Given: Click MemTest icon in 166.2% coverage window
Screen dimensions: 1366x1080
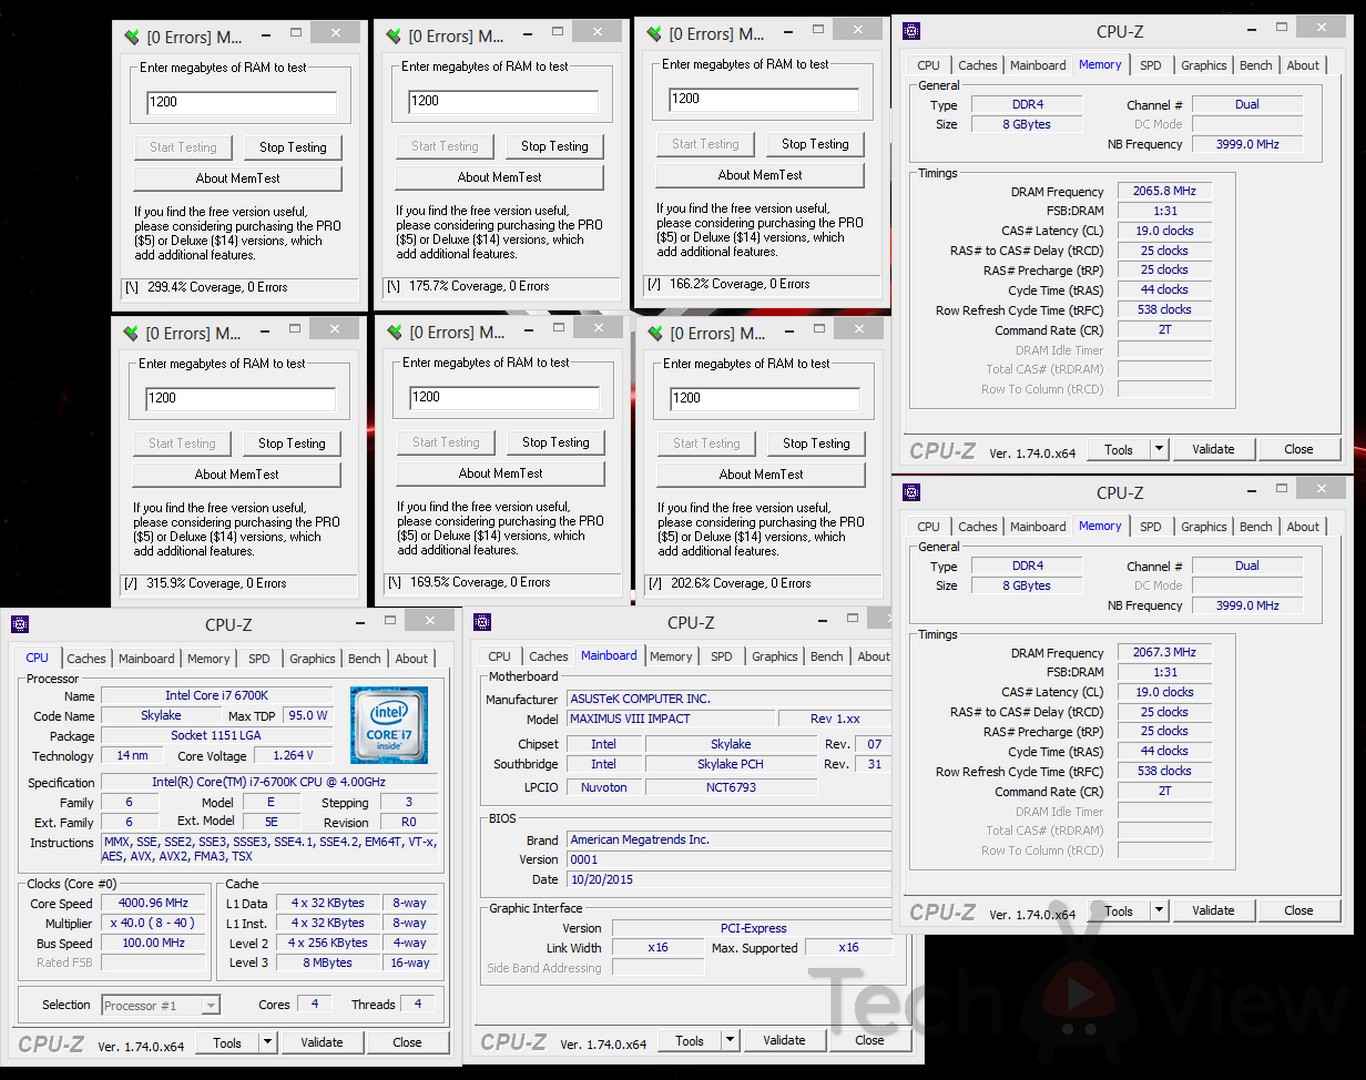Looking at the screenshot, I should tap(654, 34).
